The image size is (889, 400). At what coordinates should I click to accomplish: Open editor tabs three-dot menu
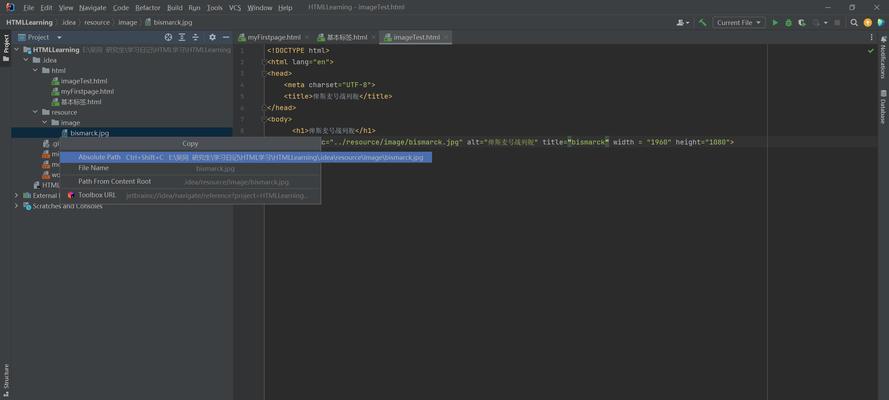871,37
